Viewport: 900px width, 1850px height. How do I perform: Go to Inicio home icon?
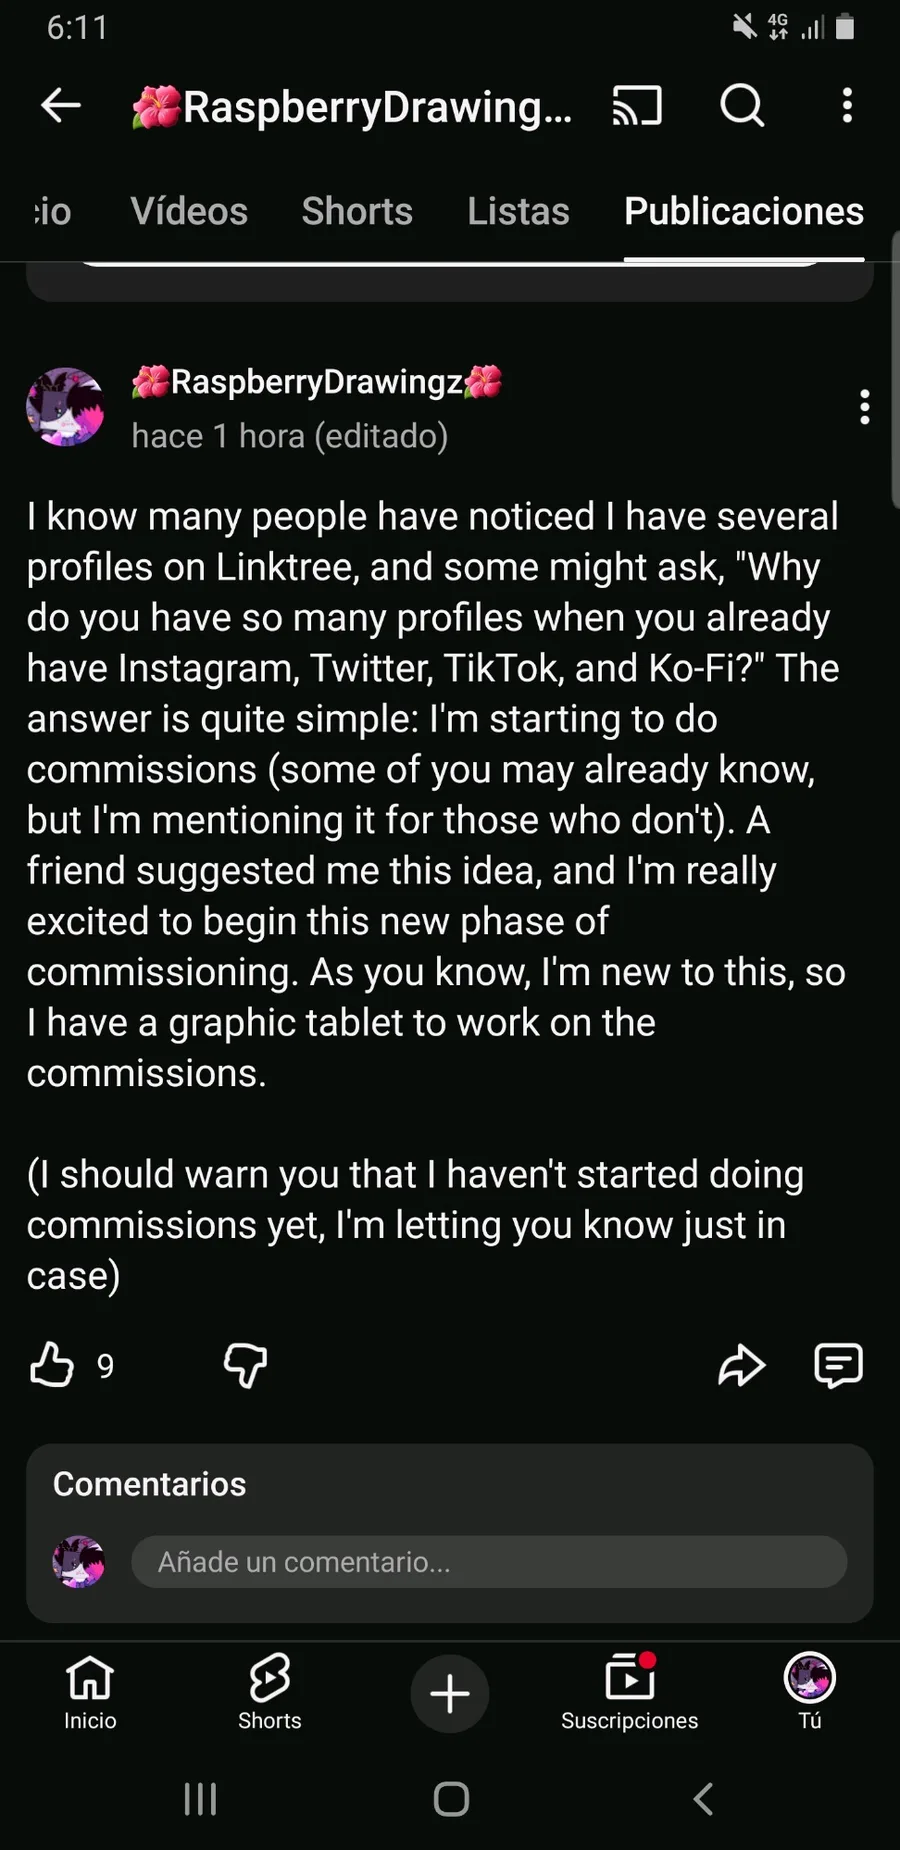90,1692
